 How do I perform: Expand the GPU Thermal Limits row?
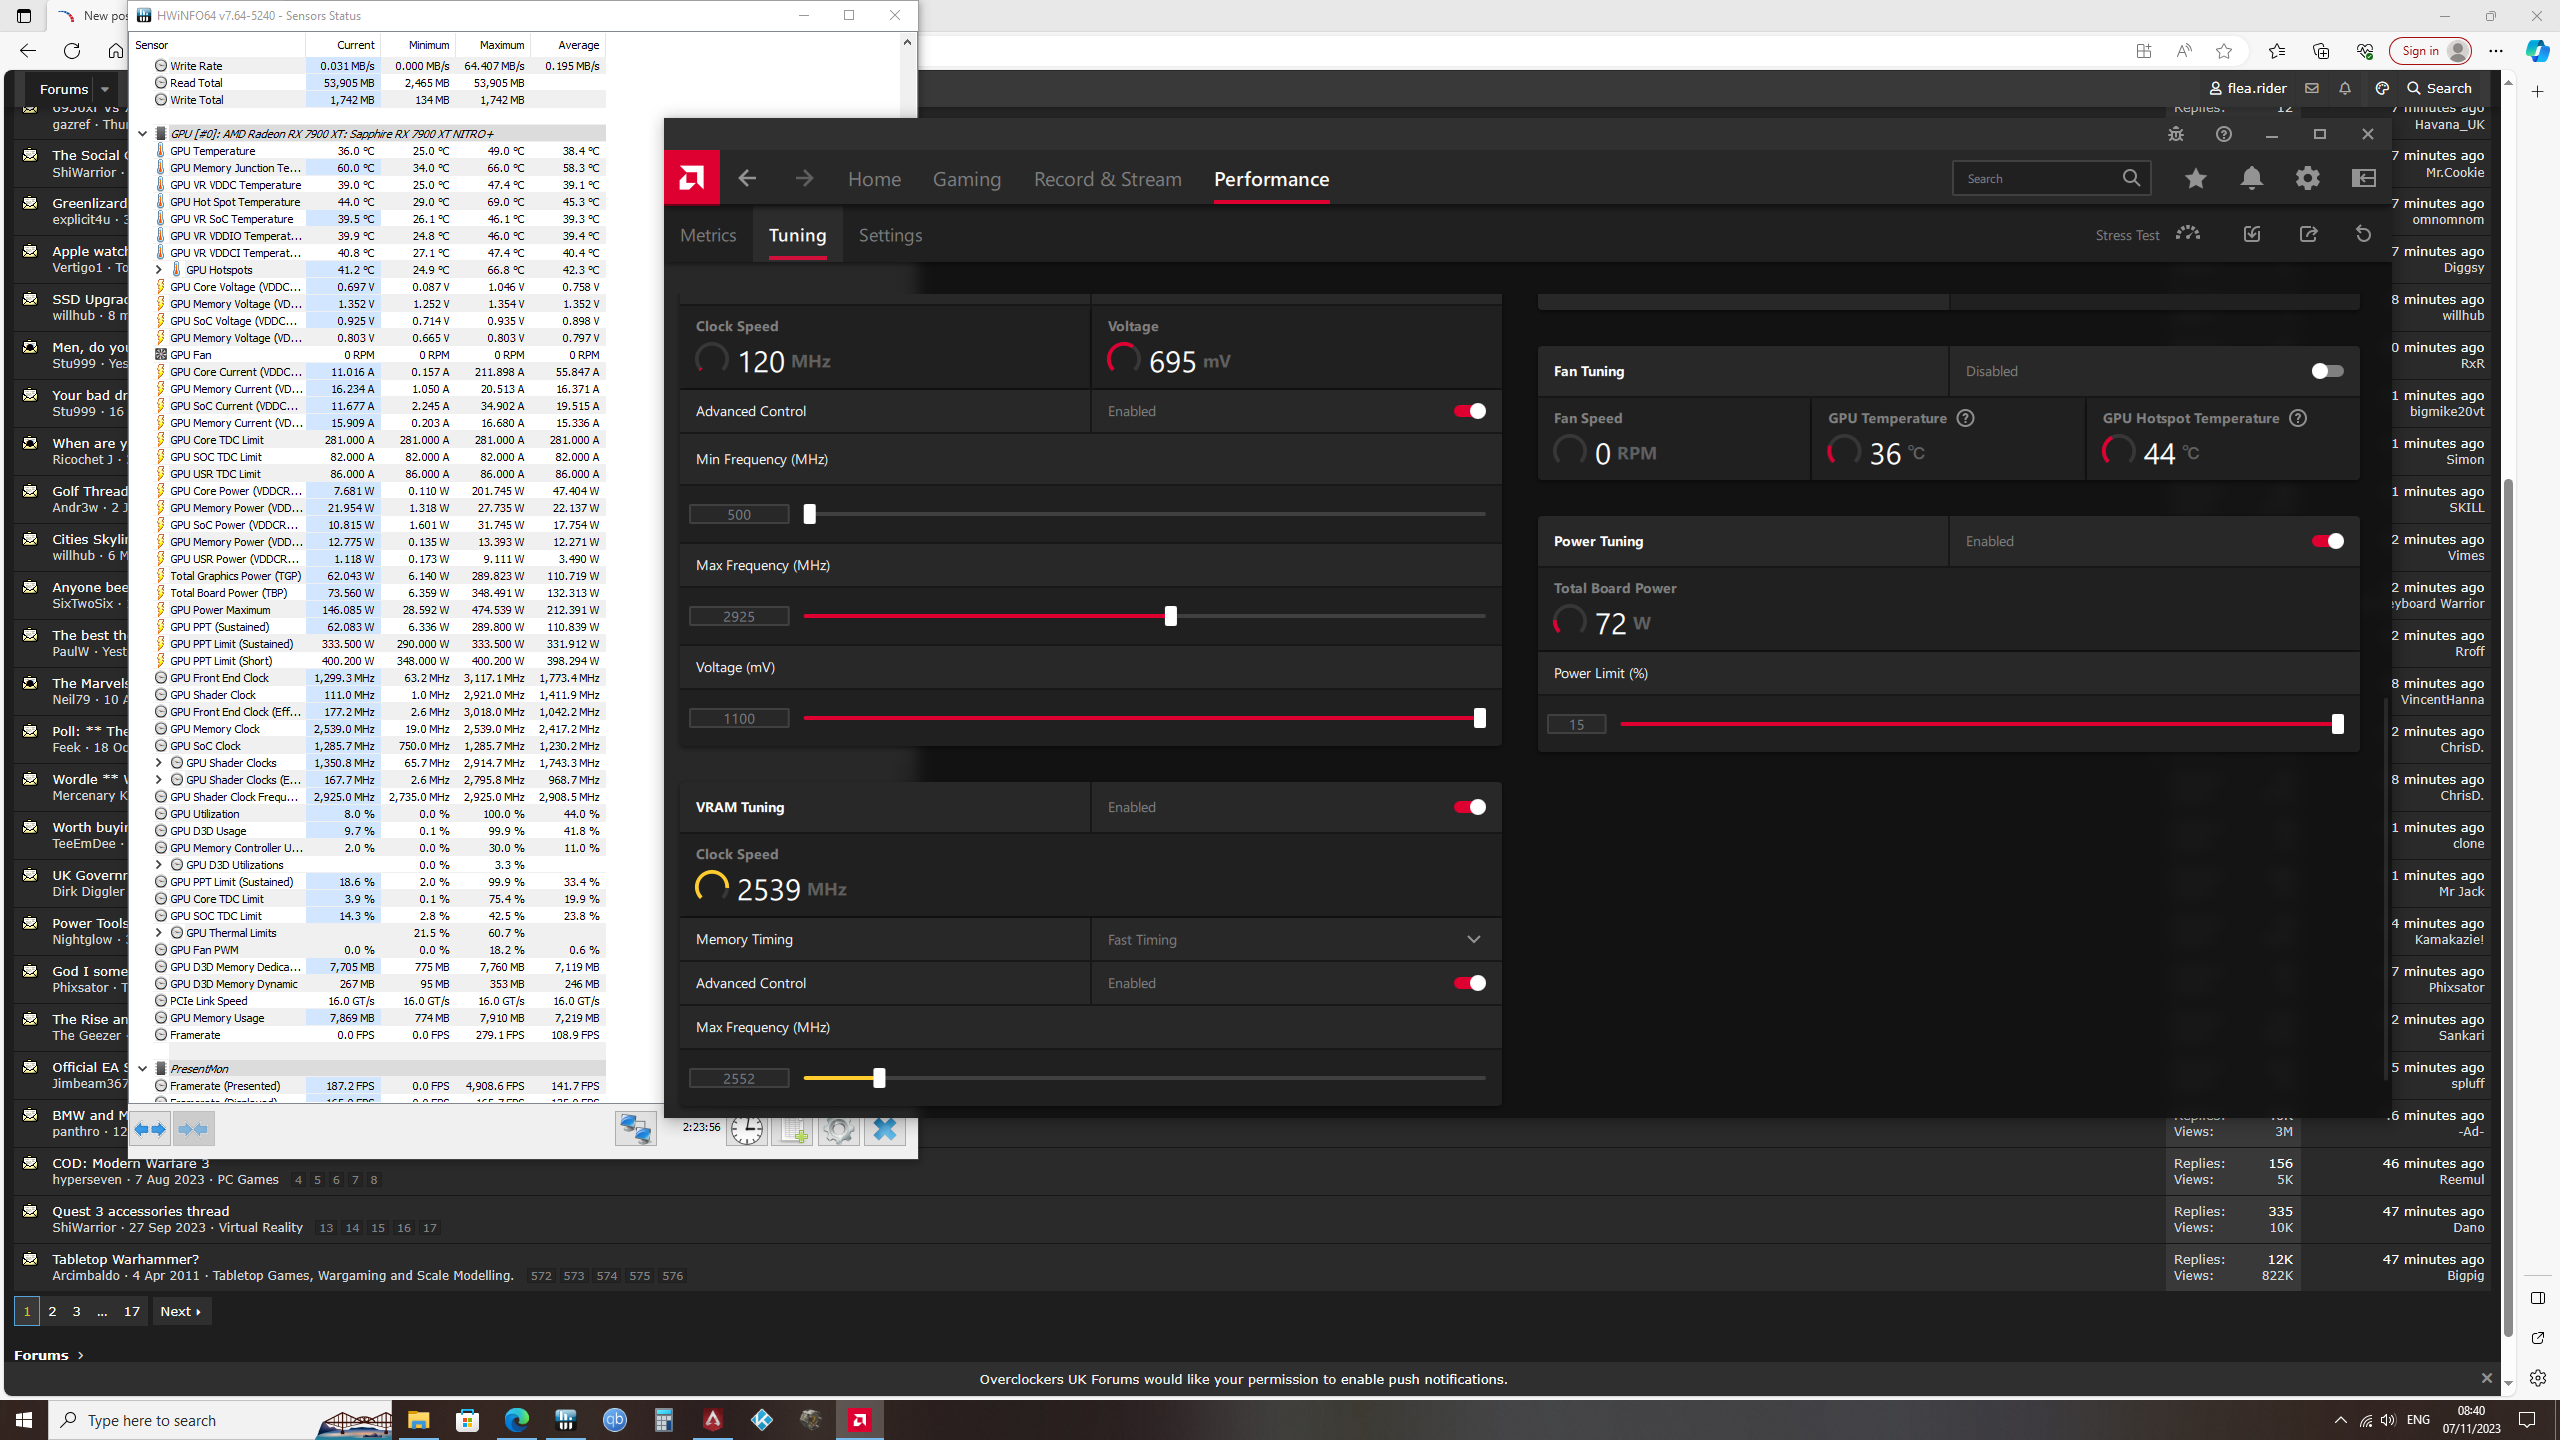(158, 933)
